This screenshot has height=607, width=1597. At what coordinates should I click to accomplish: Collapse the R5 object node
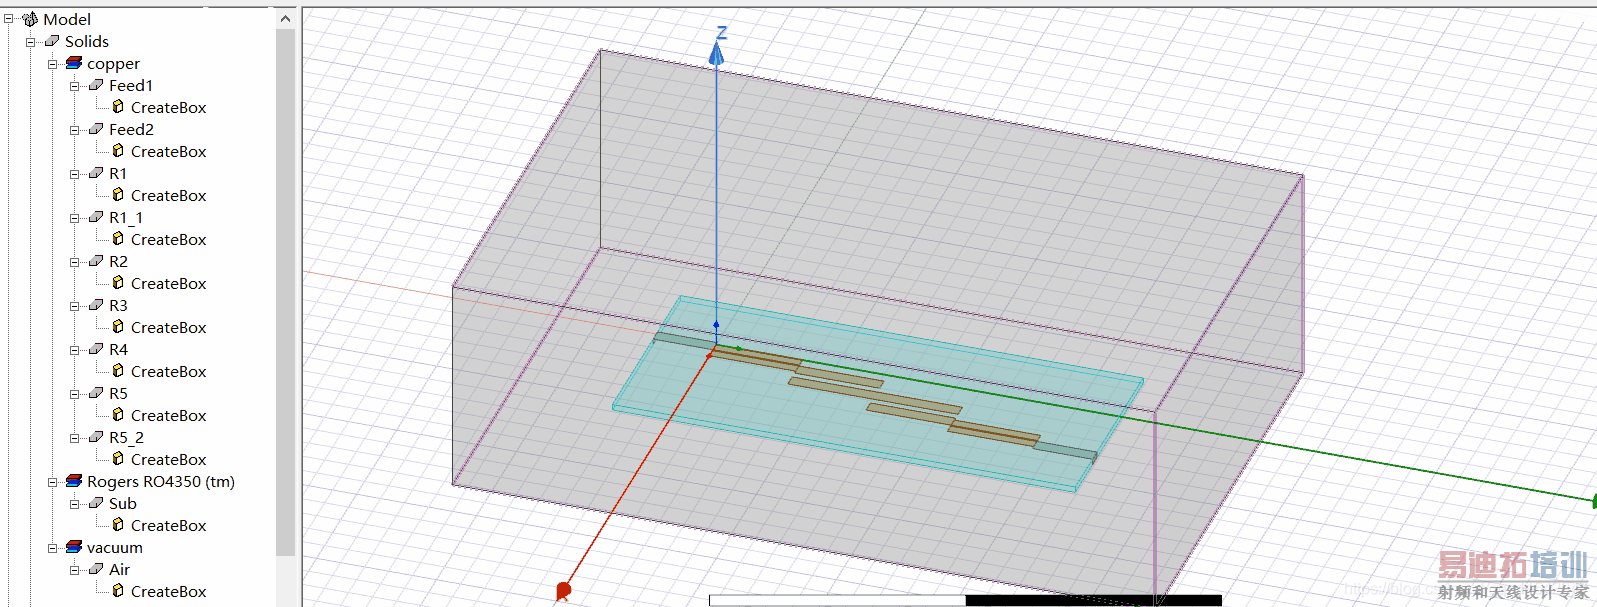point(74,394)
